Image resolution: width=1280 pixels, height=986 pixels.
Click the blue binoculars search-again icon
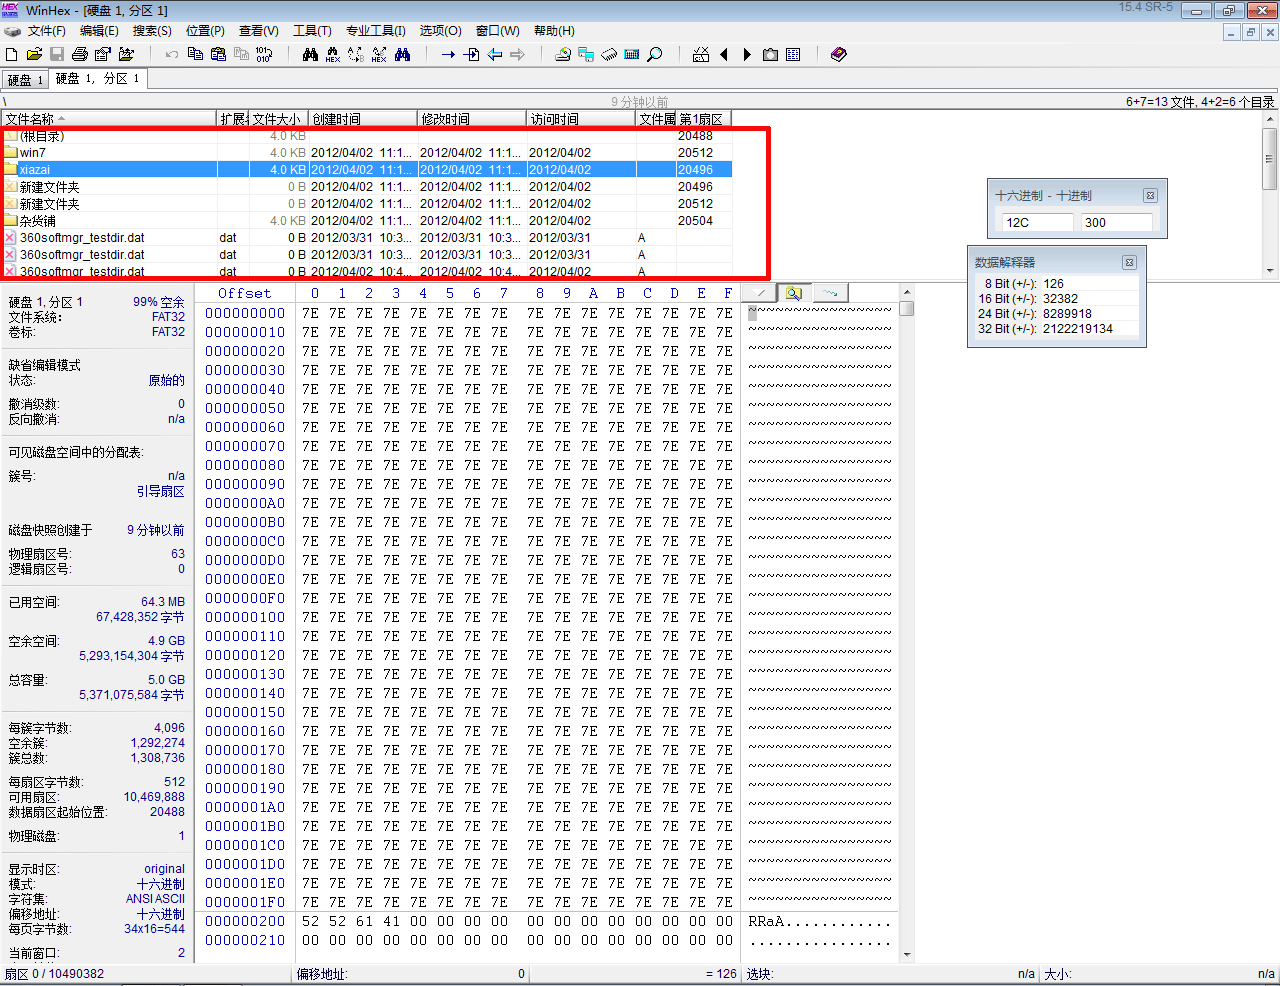coord(402,54)
